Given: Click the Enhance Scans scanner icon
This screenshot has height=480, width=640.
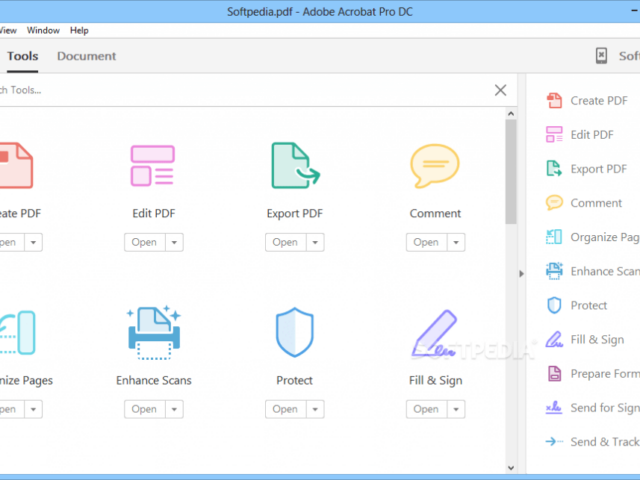Looking at the screenshot, I should click(x=154, y=332).
